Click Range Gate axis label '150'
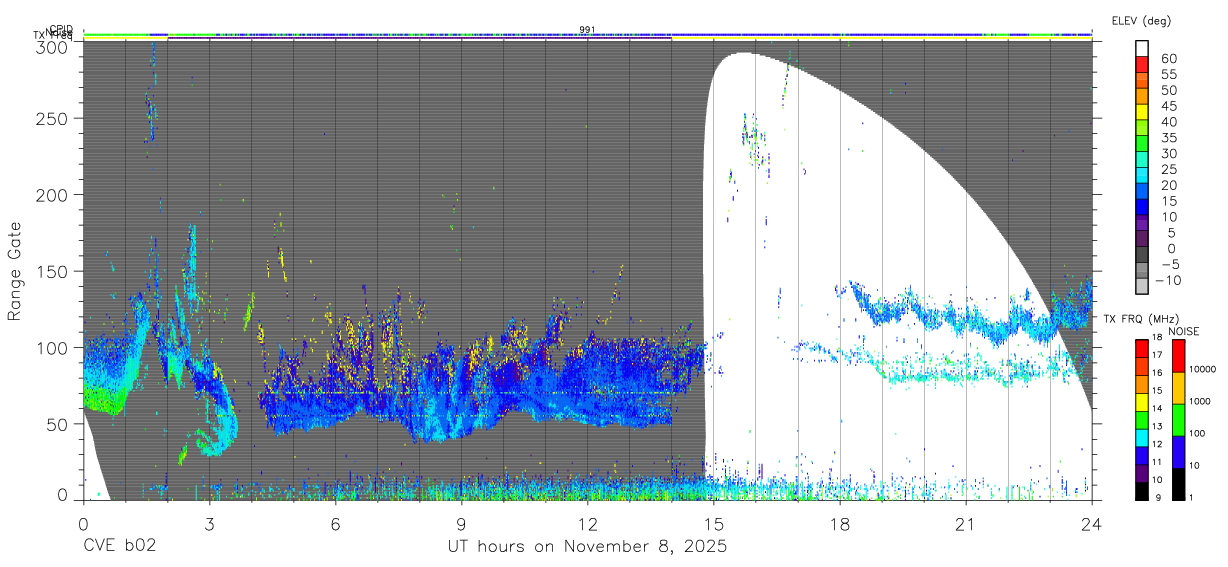The image size is (1228, 567). [x=52, y=271]
